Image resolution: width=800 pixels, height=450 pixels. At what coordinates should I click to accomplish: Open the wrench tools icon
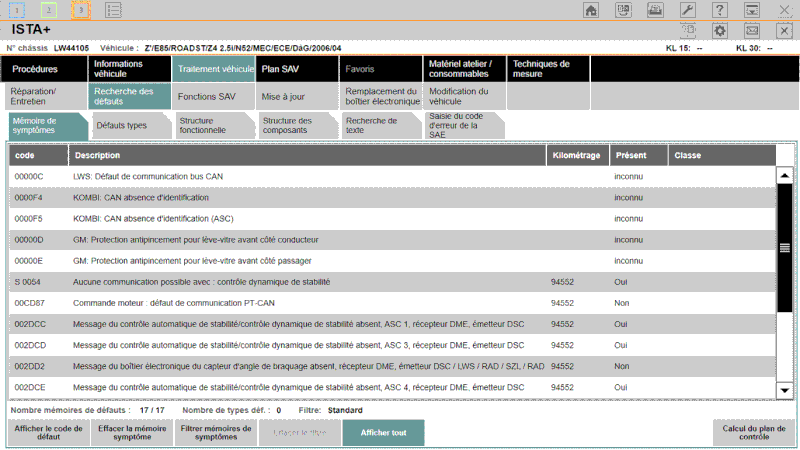688,10
